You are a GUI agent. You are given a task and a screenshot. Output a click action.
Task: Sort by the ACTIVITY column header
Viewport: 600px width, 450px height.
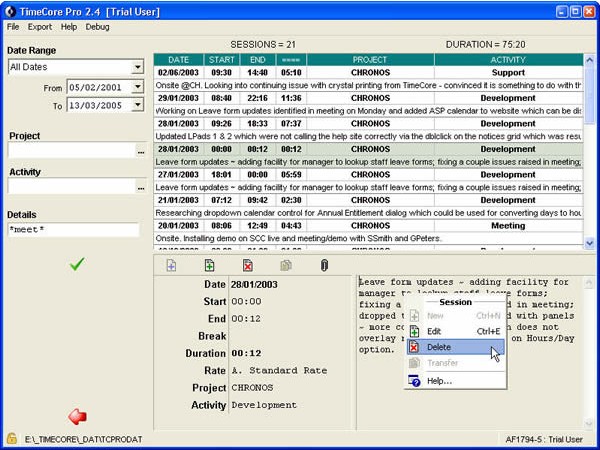coord(508,60)
